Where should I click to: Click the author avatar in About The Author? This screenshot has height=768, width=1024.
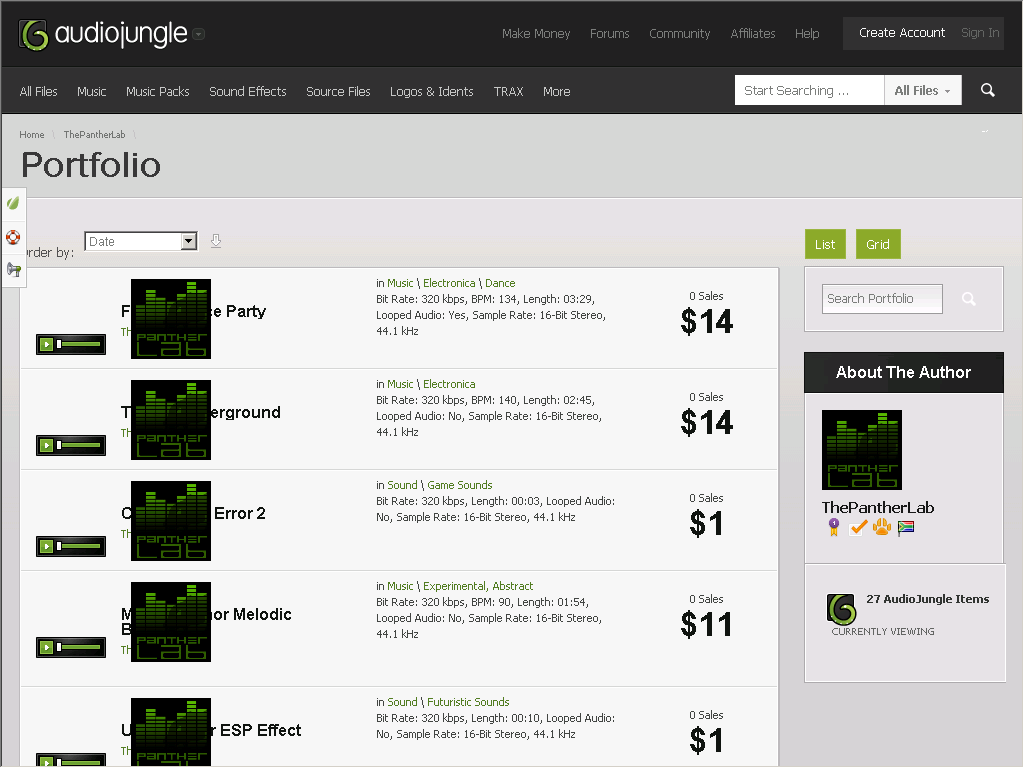[x=861, y=450]
